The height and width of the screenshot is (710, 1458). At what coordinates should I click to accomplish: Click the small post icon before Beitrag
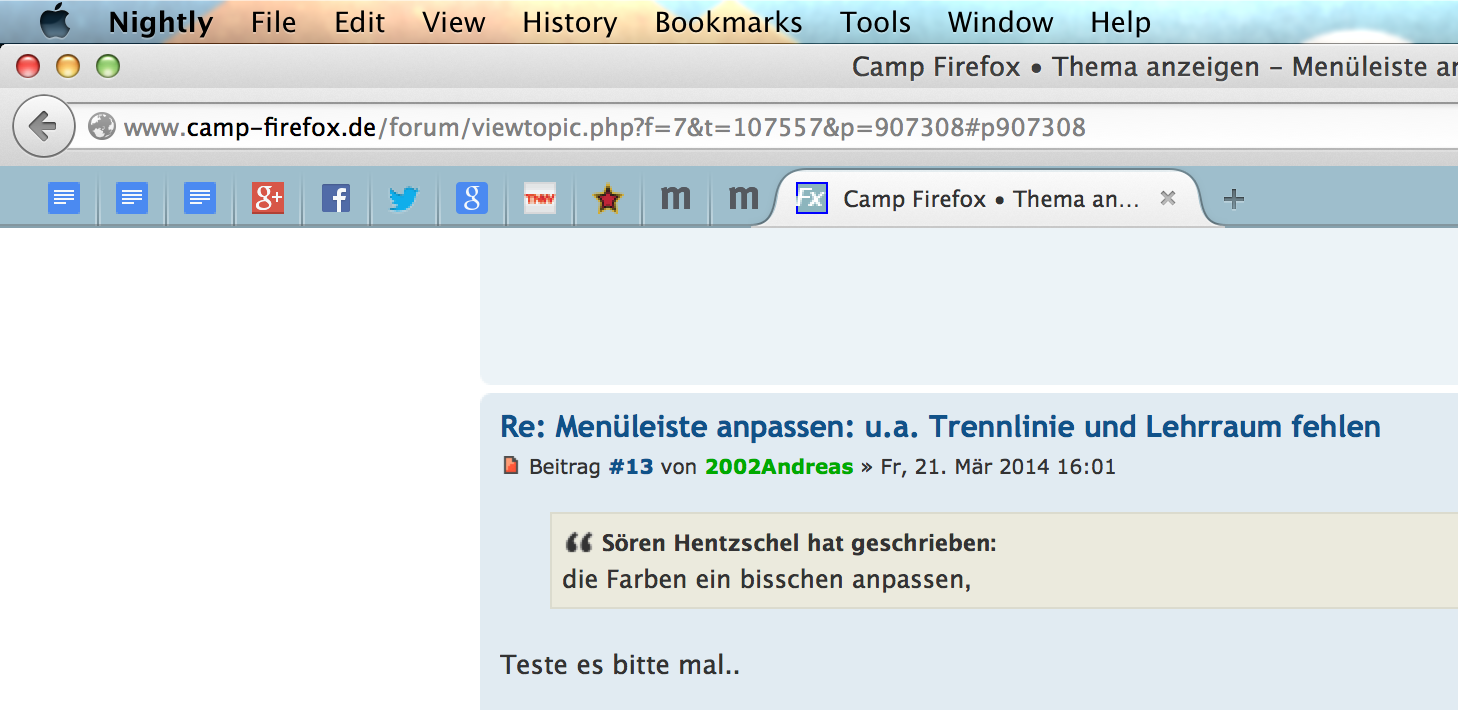511,465
